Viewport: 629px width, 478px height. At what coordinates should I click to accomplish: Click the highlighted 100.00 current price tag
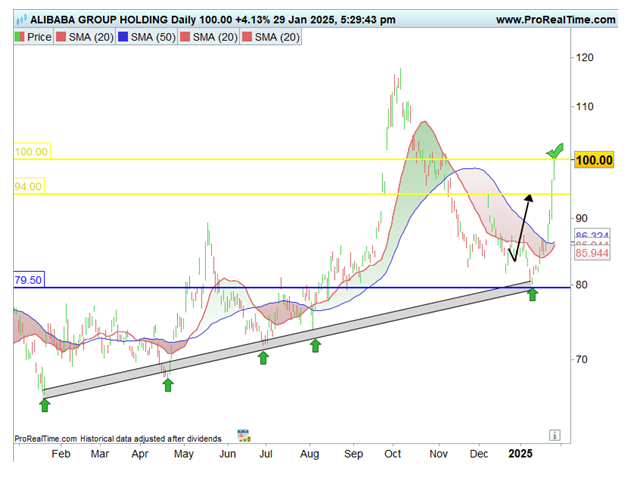pyautogui.click(x=594, y=160)
